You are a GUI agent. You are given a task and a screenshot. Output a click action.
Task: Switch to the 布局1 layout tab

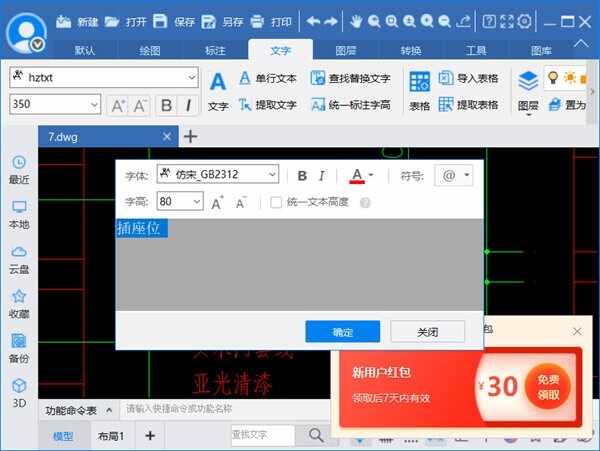pos(110,436)
